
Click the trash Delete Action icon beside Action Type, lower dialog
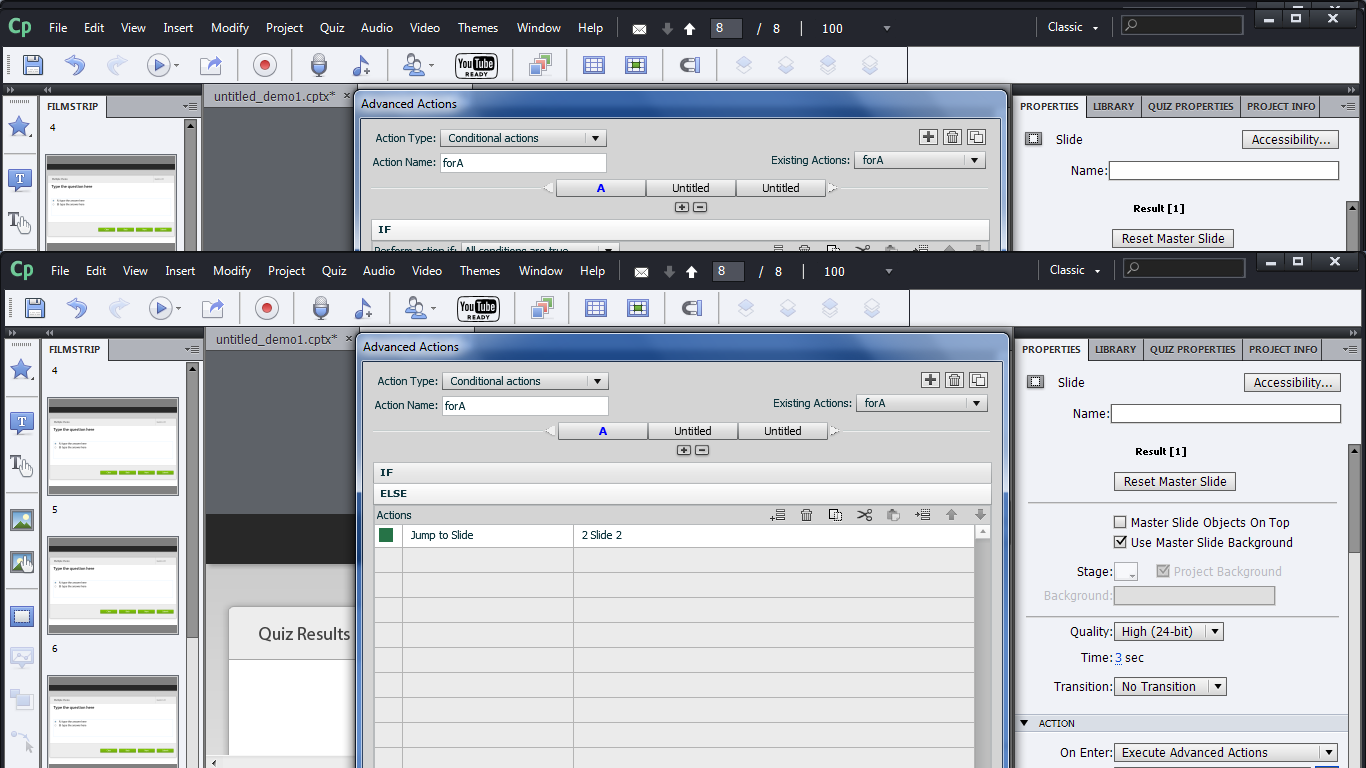[x=955, y=380]
